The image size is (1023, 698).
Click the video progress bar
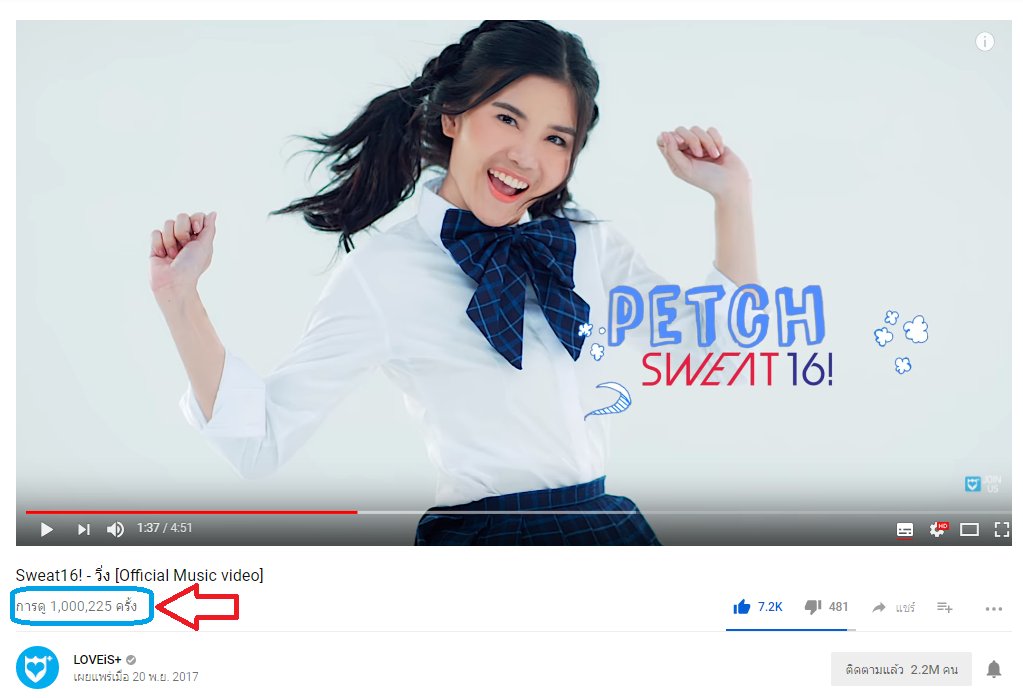pos(400,511)
